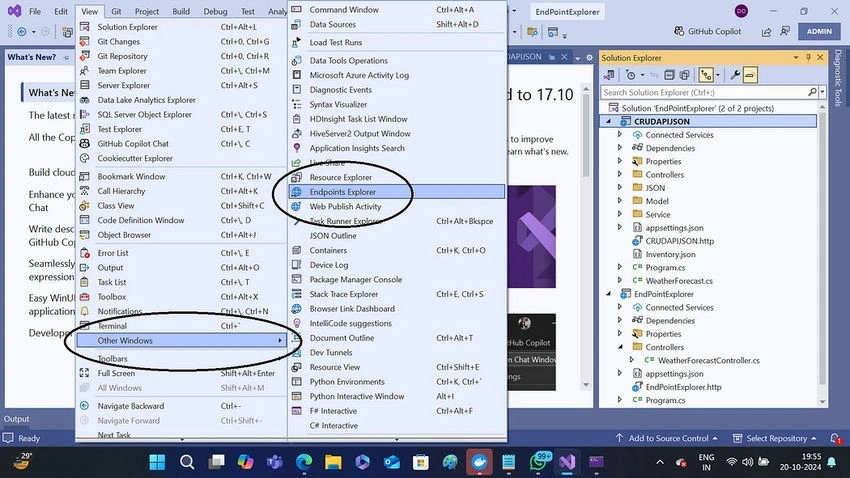Click the Git Changes menu icon

(x=85, y=41)
